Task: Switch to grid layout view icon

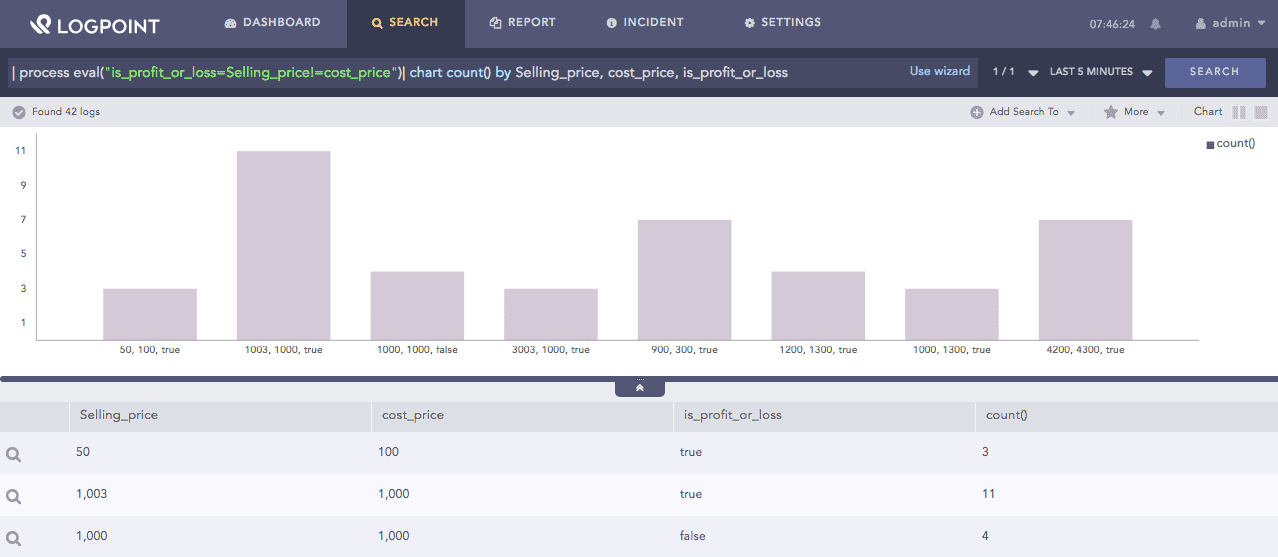Action: 1261,113
